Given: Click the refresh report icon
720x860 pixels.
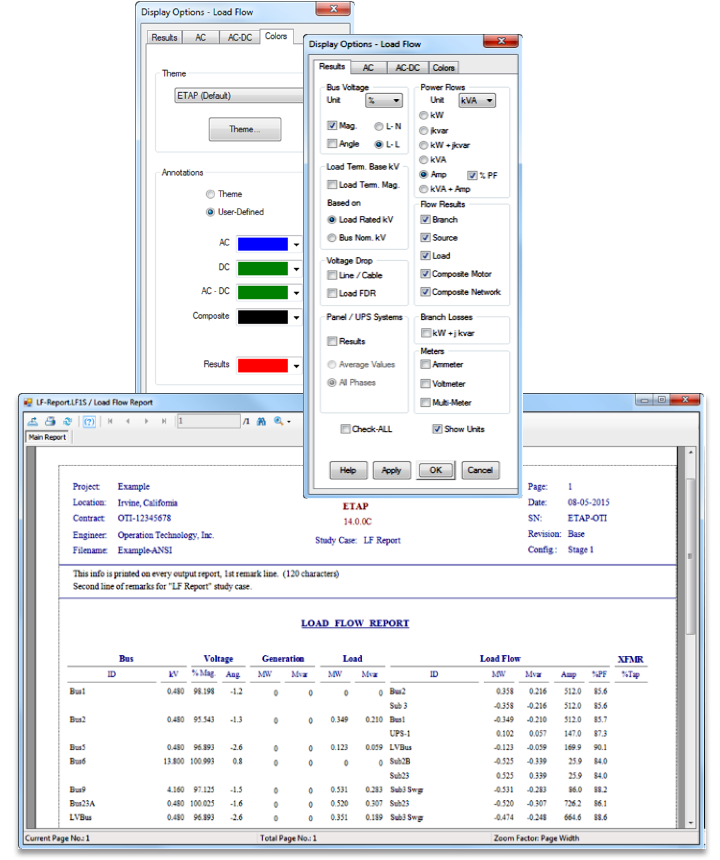Looking at the screenshot, I should (x=66, y=422).
